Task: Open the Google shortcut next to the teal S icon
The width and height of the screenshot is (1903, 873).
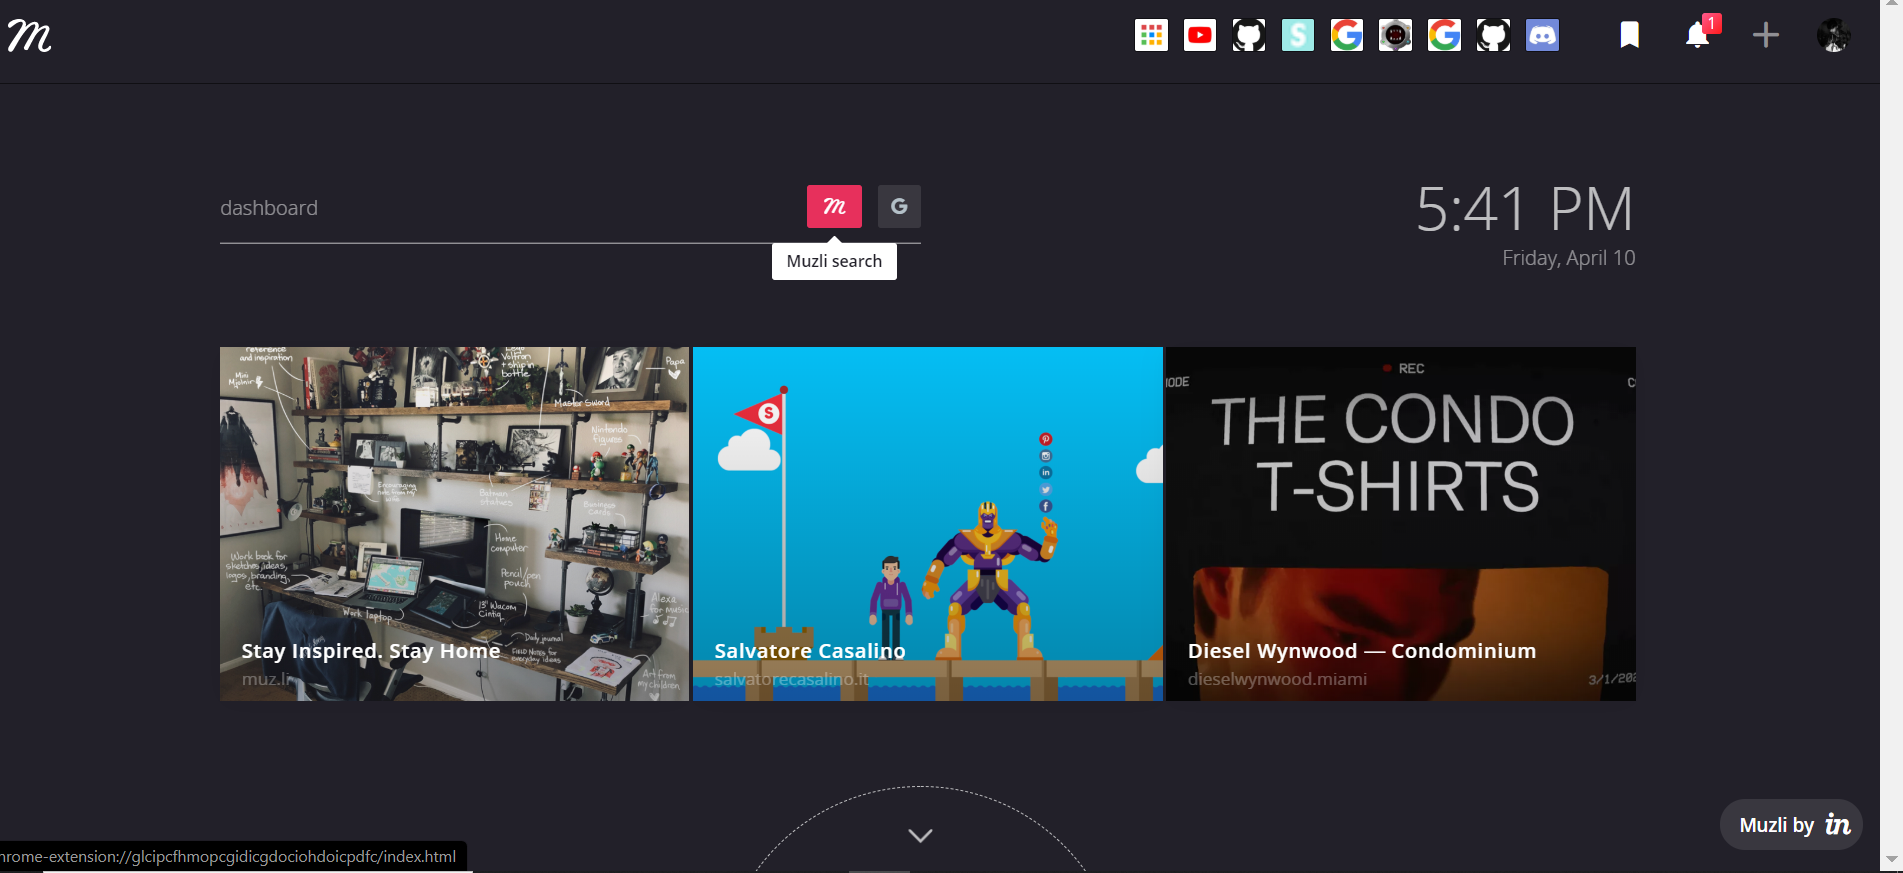Action: point(1347,36)
